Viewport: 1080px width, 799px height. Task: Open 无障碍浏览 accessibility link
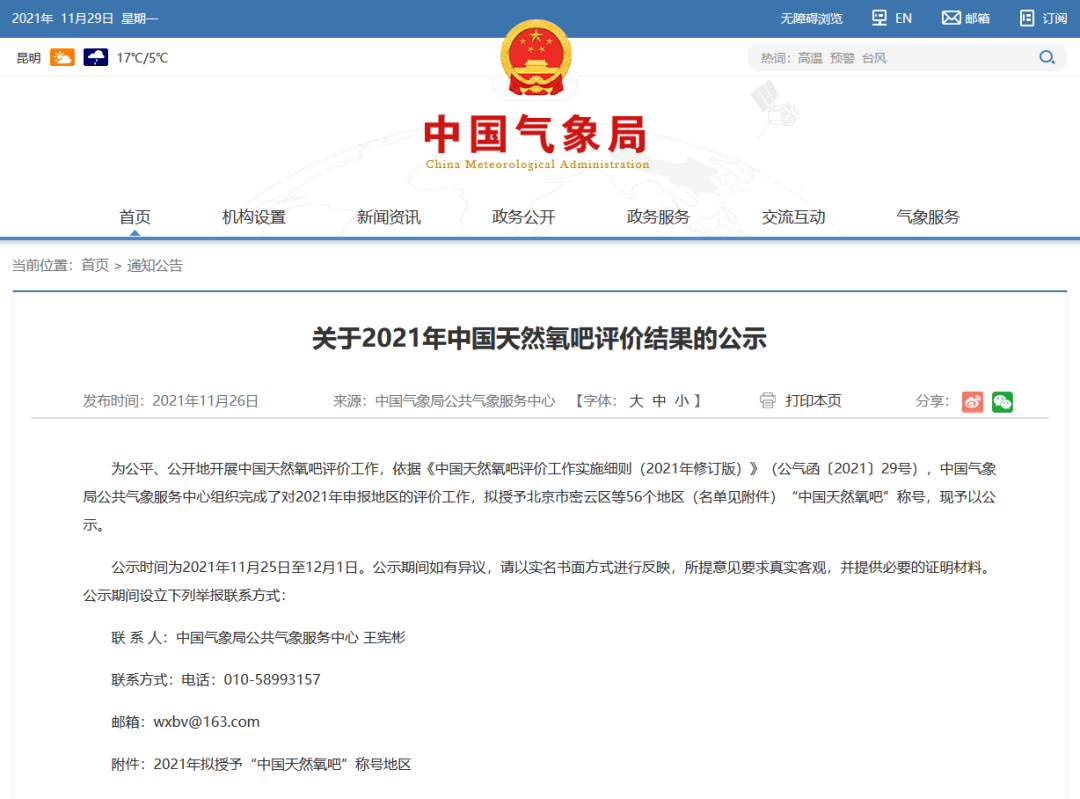810,17
